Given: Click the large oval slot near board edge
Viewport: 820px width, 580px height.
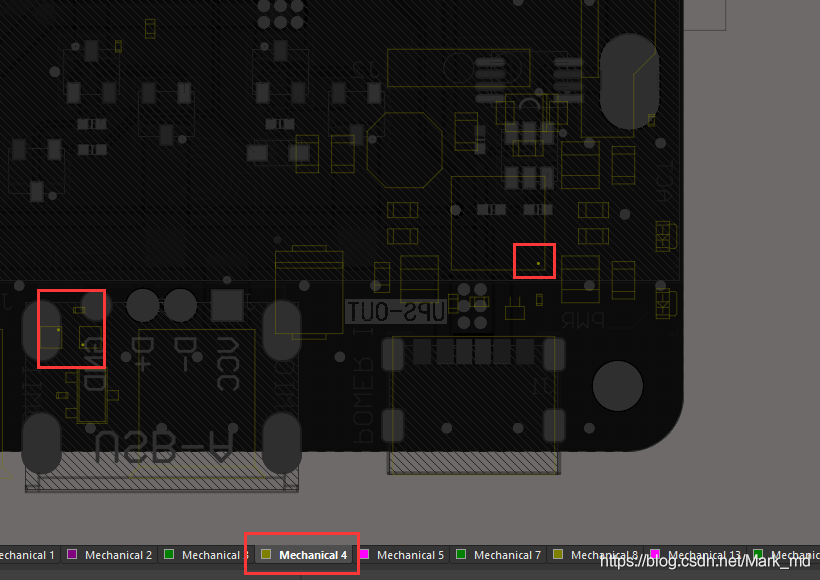Looking at the screenshot, I should [628, 82].
